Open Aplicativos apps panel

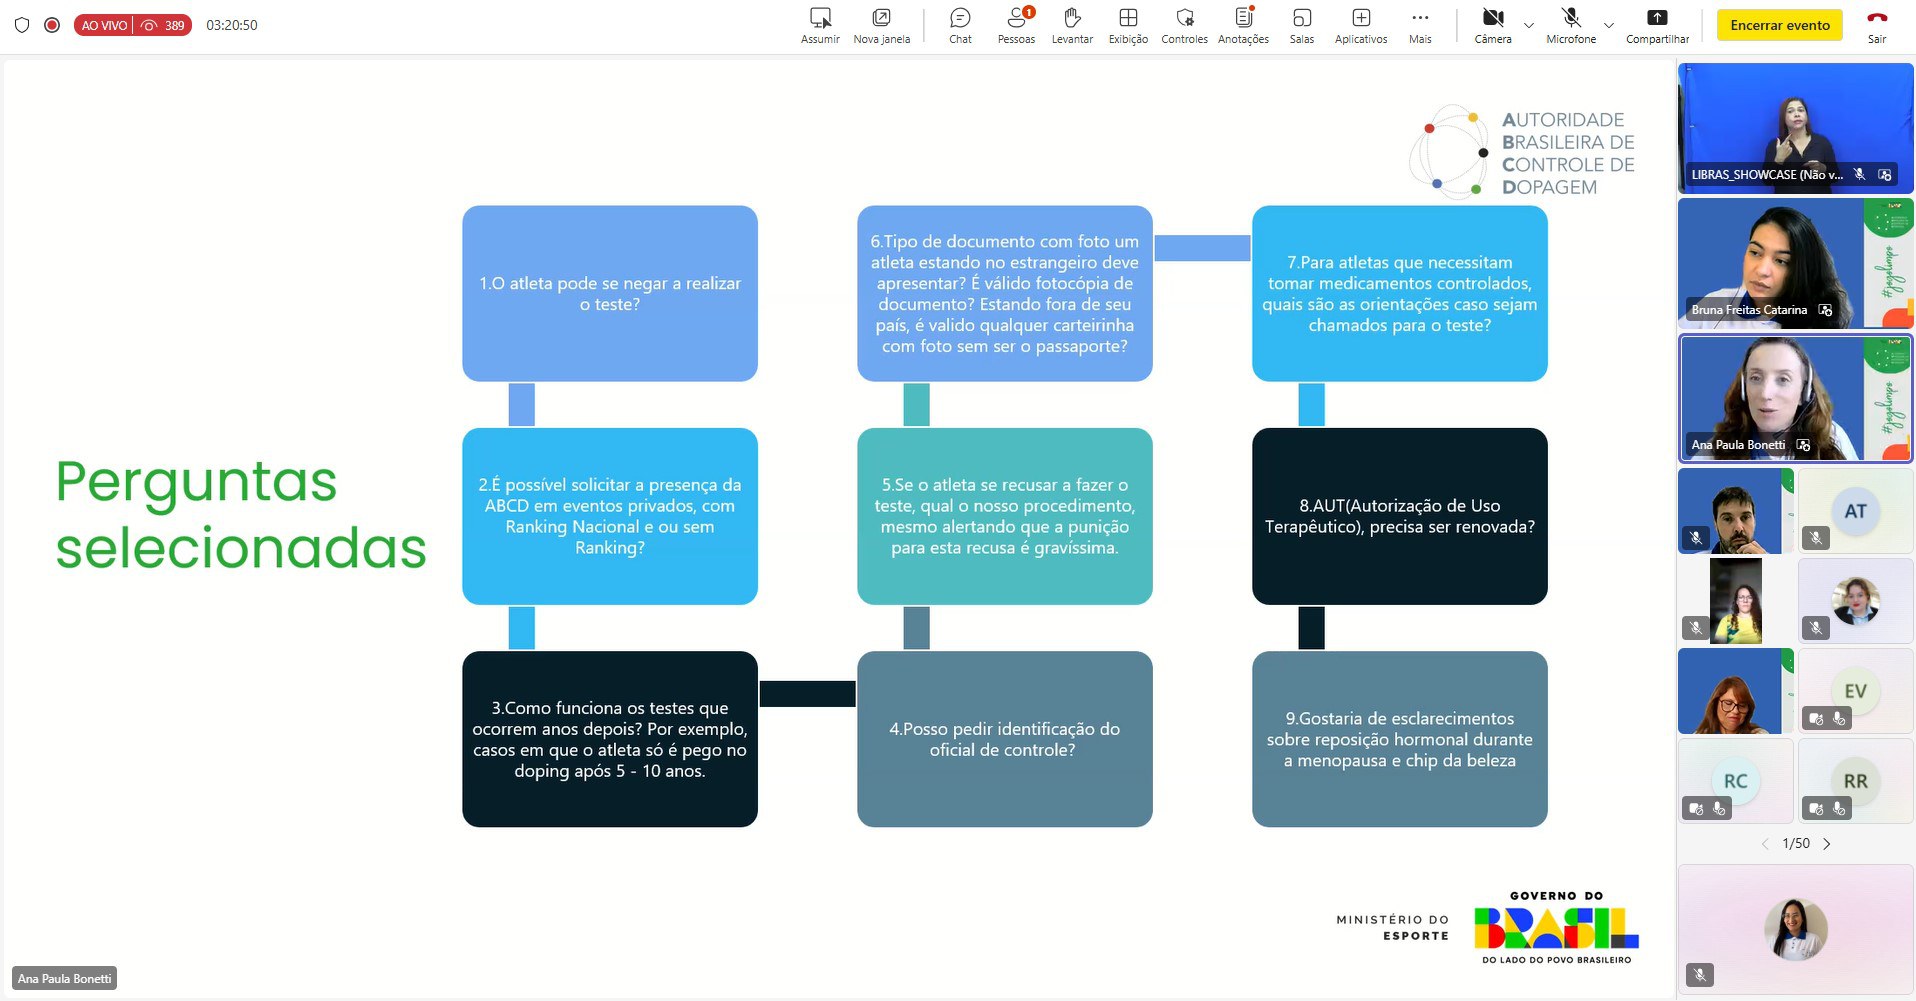coord(1361,25)
